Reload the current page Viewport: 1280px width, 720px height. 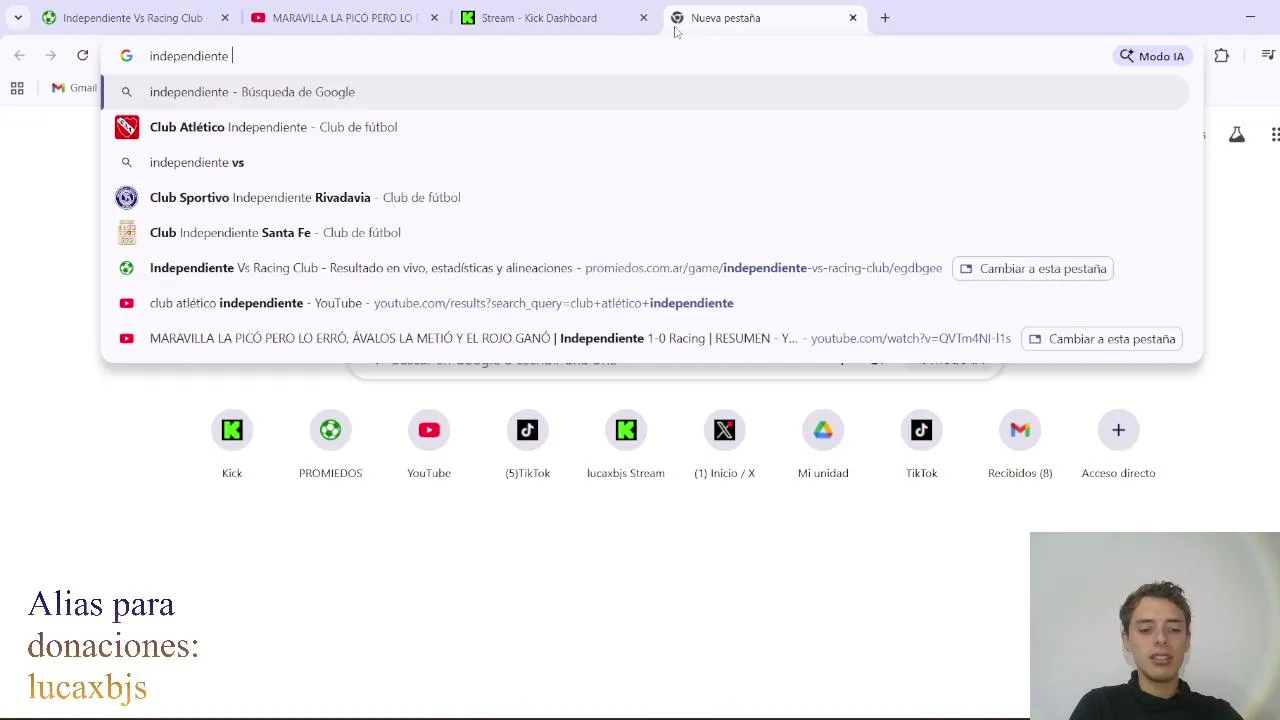pyautogui.click(x=83, y=56)
